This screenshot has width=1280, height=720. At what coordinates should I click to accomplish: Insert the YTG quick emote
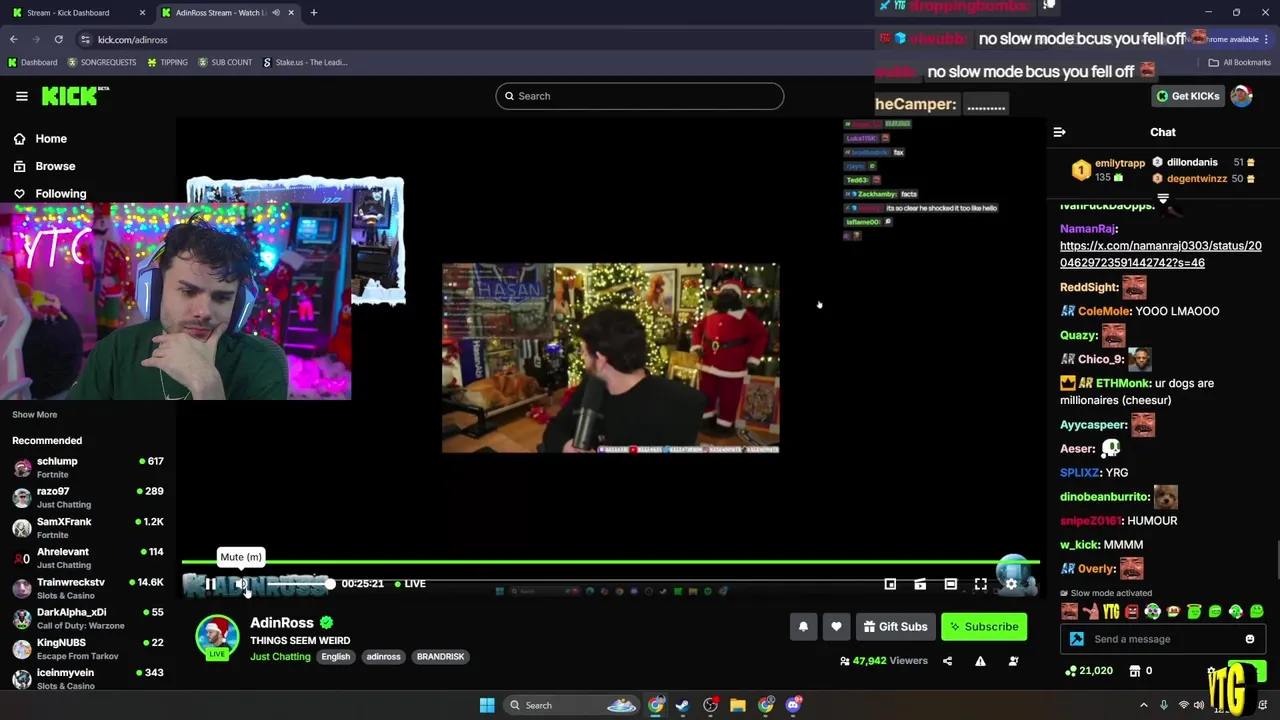point(1111,612)
